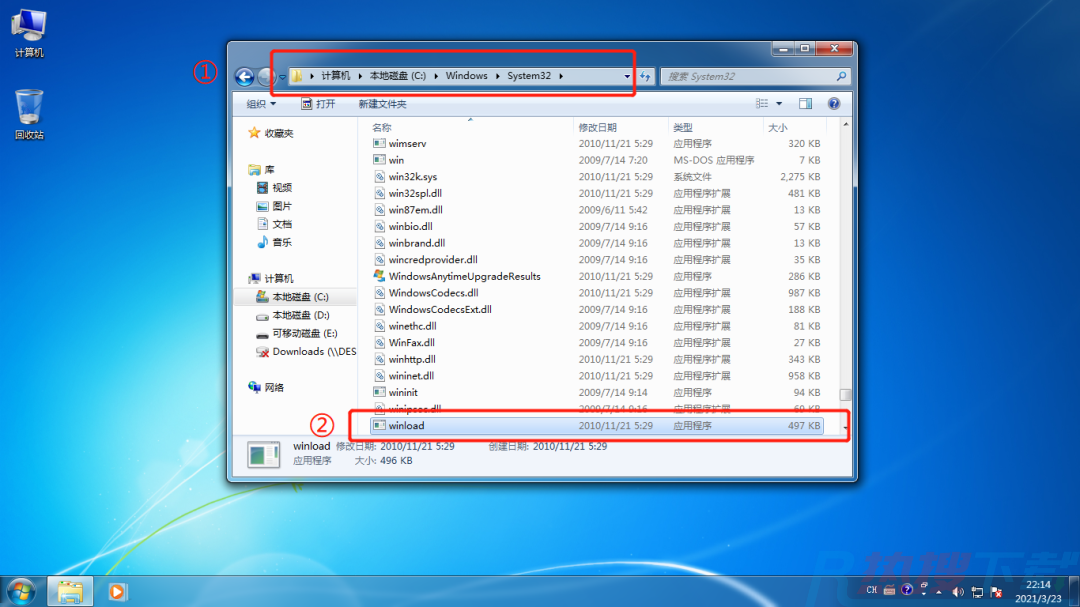Select the winload file in the list
1080x607 pixels.
[x=596, y=426]
